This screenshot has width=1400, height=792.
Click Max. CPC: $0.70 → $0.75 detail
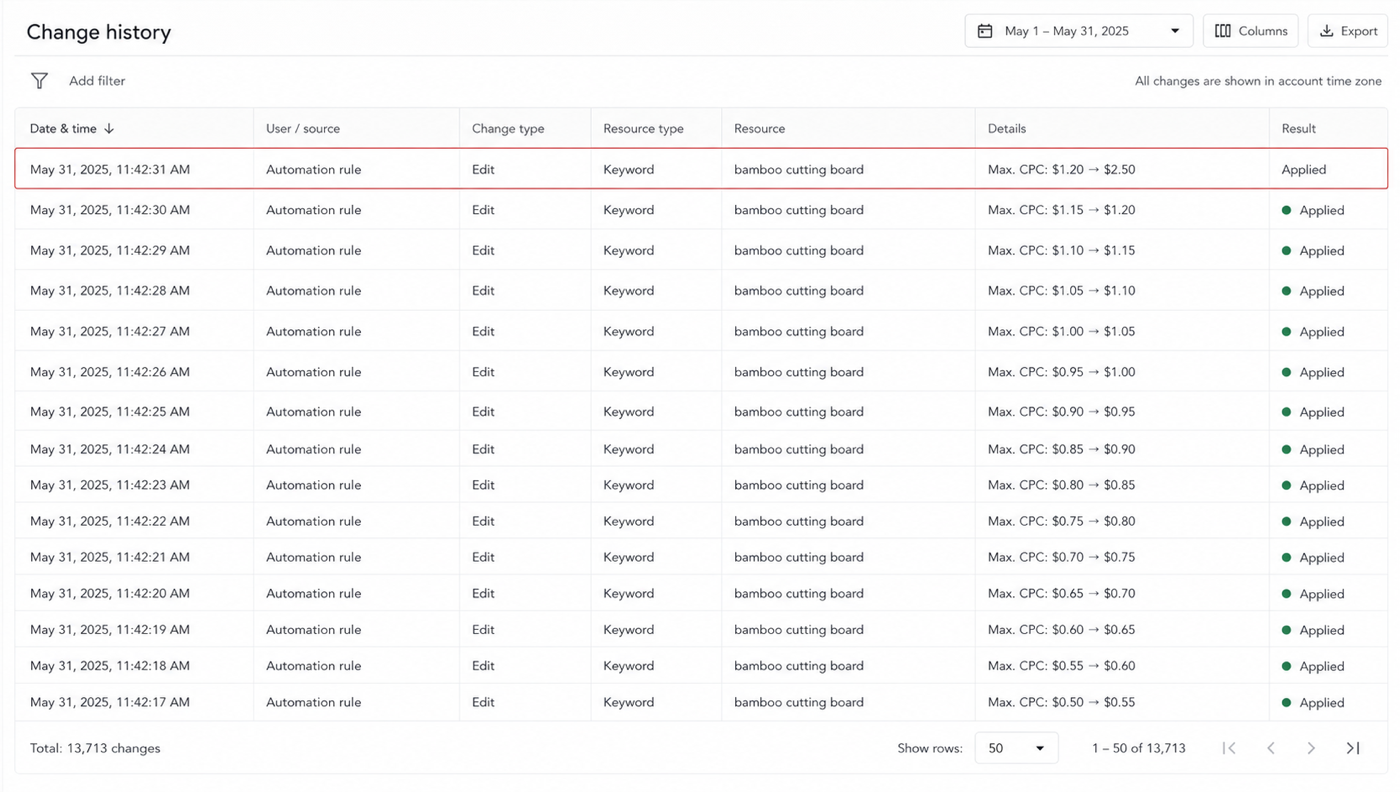pos(1061,557)
